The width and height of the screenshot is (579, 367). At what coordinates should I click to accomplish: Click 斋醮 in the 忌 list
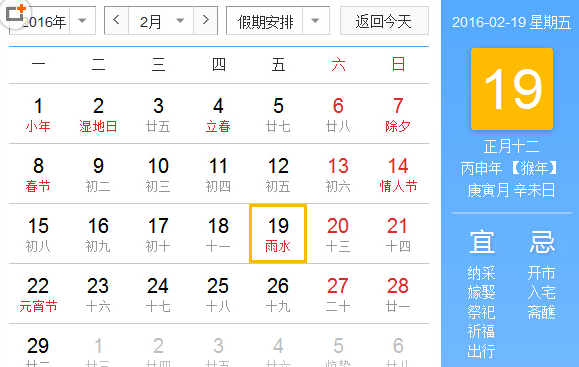click(541, 312)
